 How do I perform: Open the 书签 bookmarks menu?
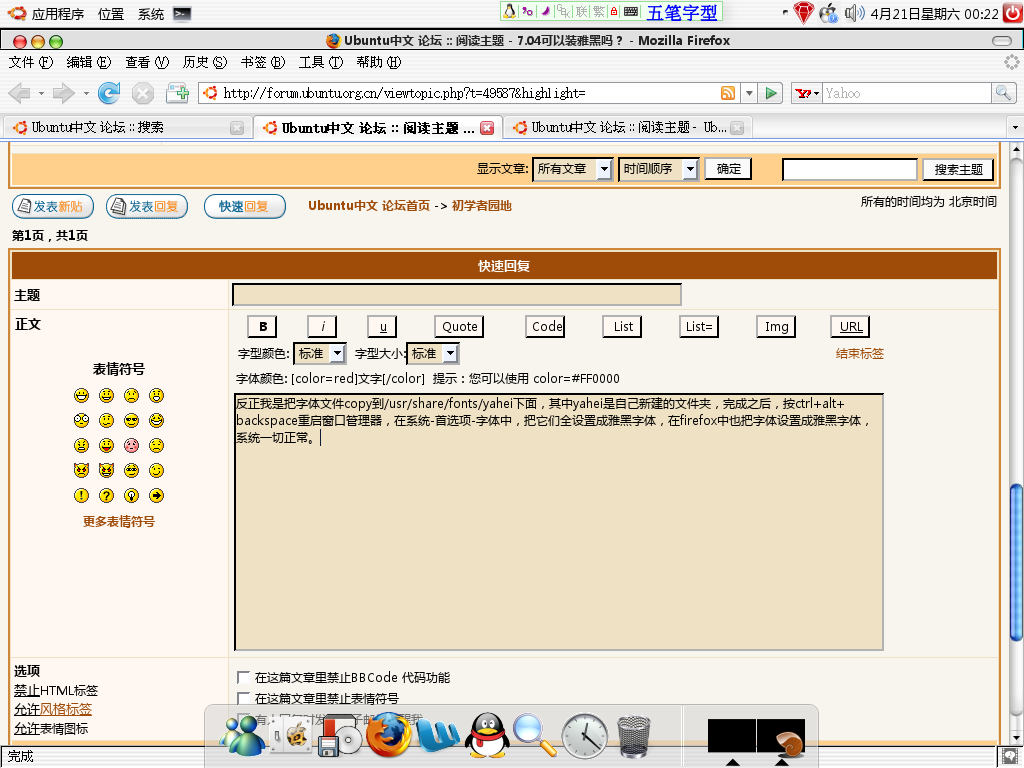[263, 62]
